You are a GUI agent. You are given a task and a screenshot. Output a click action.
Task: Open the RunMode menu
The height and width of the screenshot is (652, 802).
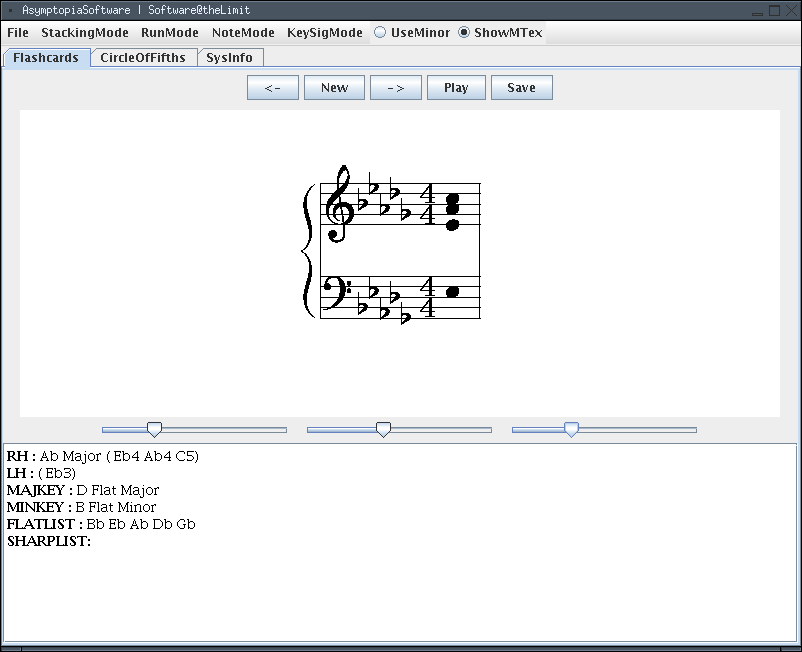coord(169,32)
